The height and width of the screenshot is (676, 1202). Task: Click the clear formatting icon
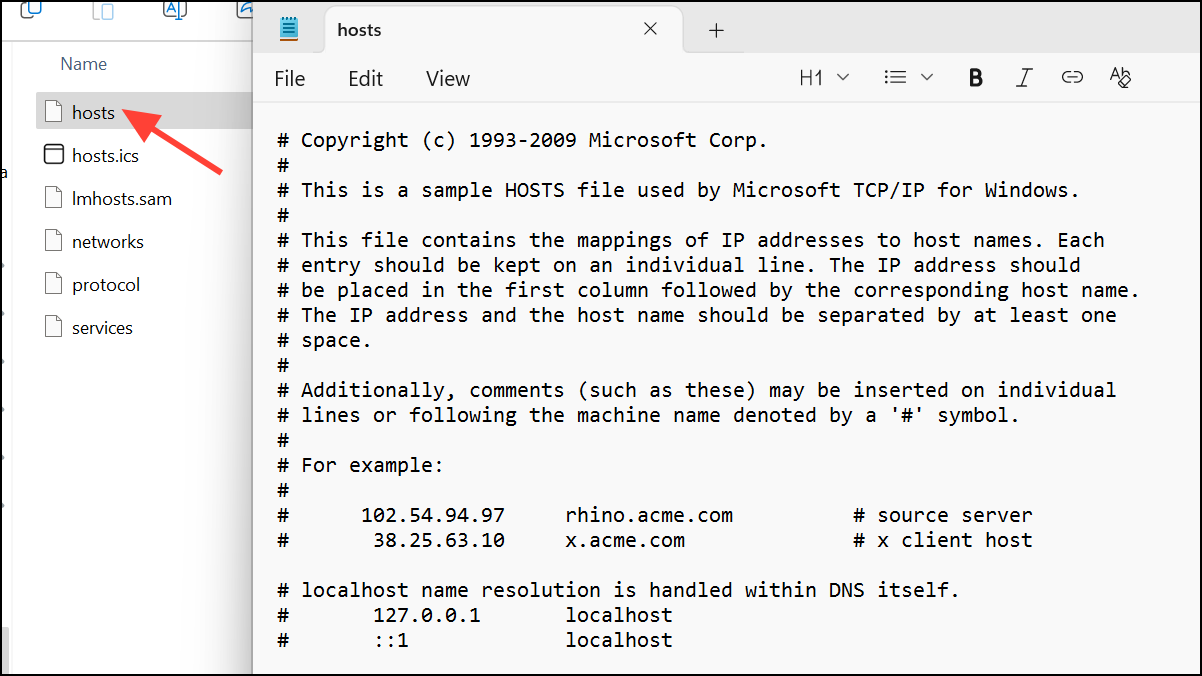click(1120, 78)
